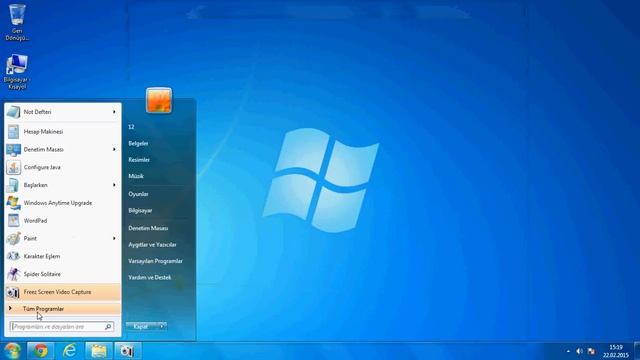The height and width of the screenshot is (360, 640).
Task: Click the Başlarken icon
Action: (x=13, y=185)
